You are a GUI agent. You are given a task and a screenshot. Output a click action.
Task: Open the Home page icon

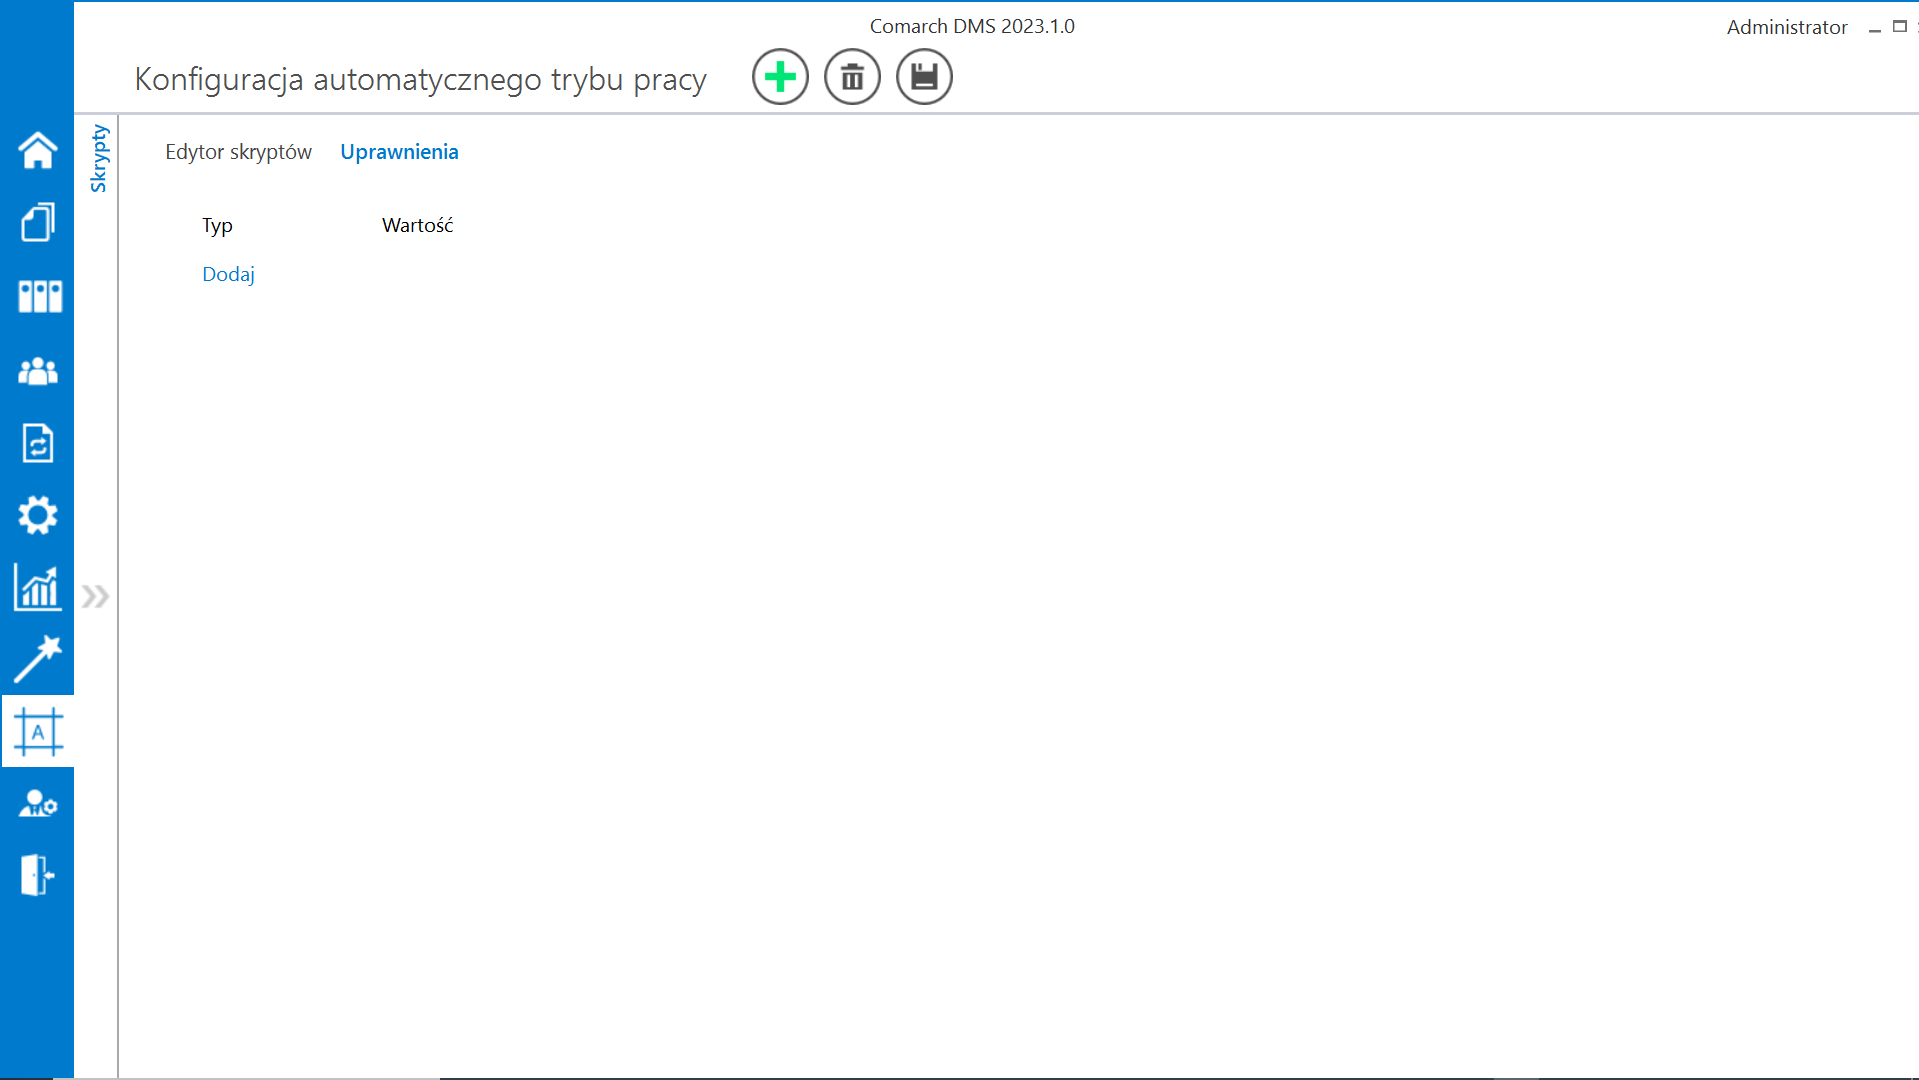point(37,150)
